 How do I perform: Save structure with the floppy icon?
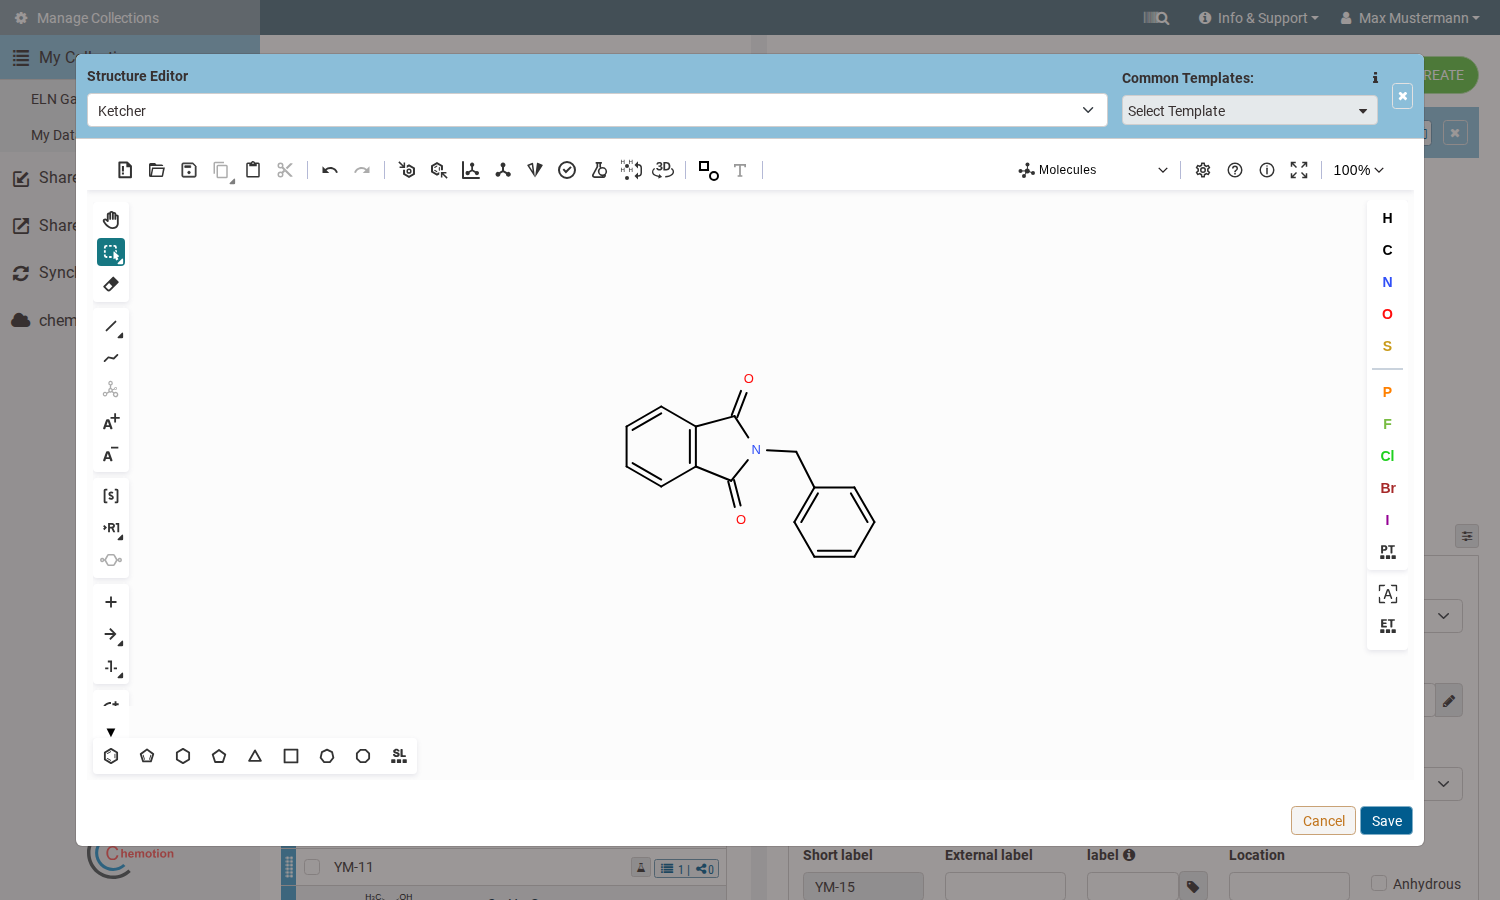189,170
